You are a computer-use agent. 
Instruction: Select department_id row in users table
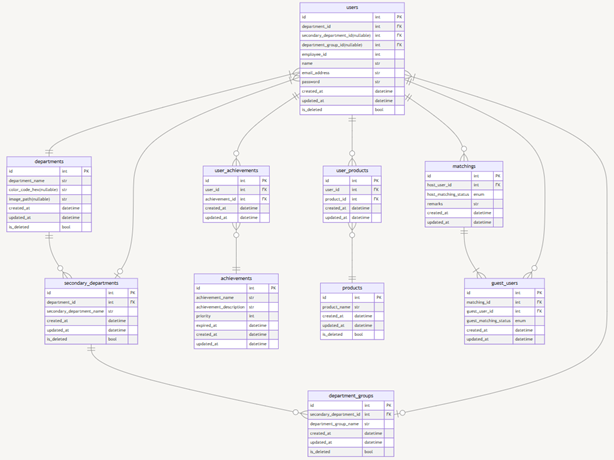[x=352, y=26]
